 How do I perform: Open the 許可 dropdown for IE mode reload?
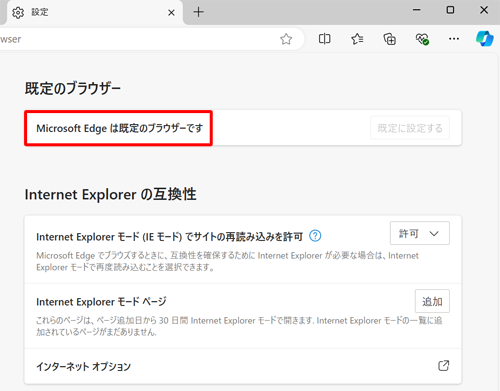tap(420, 233)
